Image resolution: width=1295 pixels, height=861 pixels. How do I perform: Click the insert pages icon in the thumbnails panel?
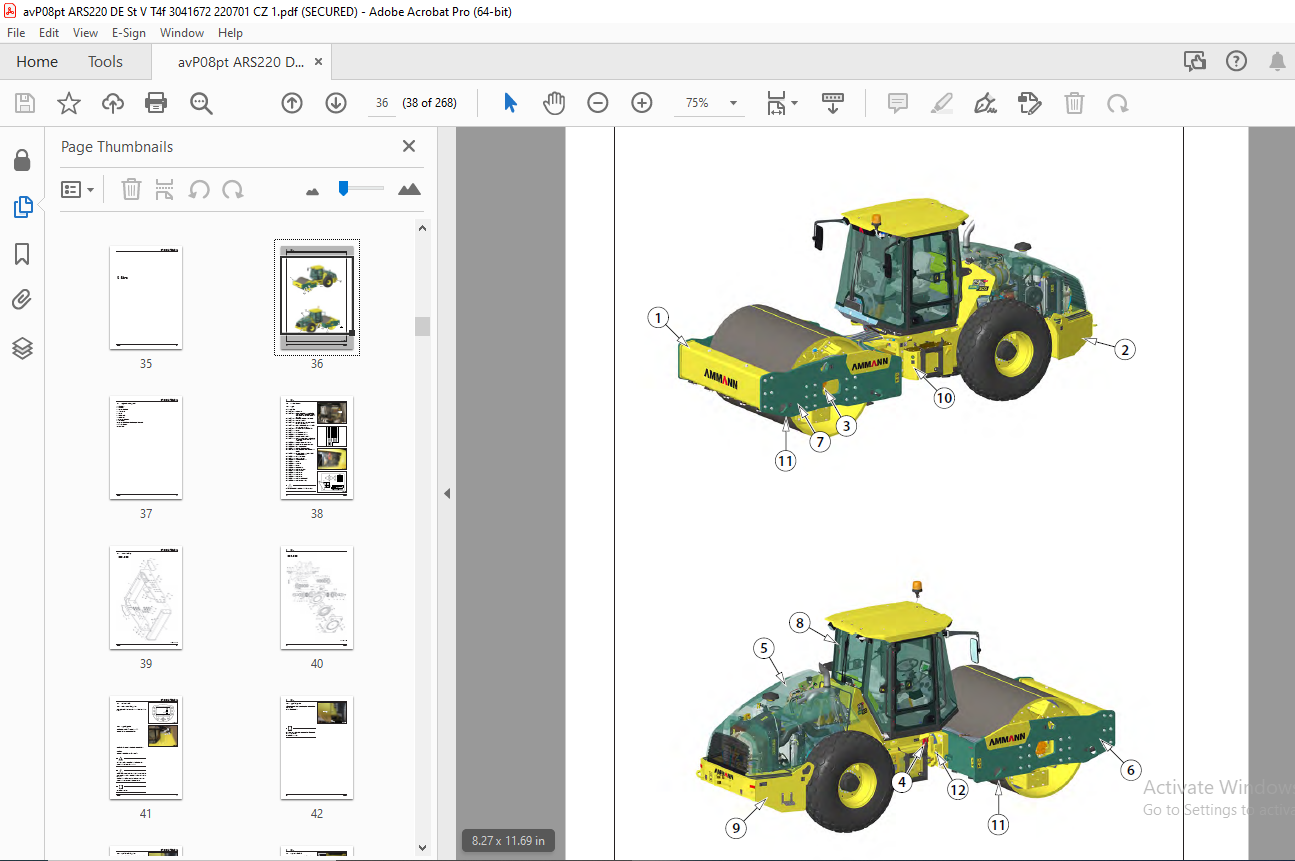coord(166,189)
